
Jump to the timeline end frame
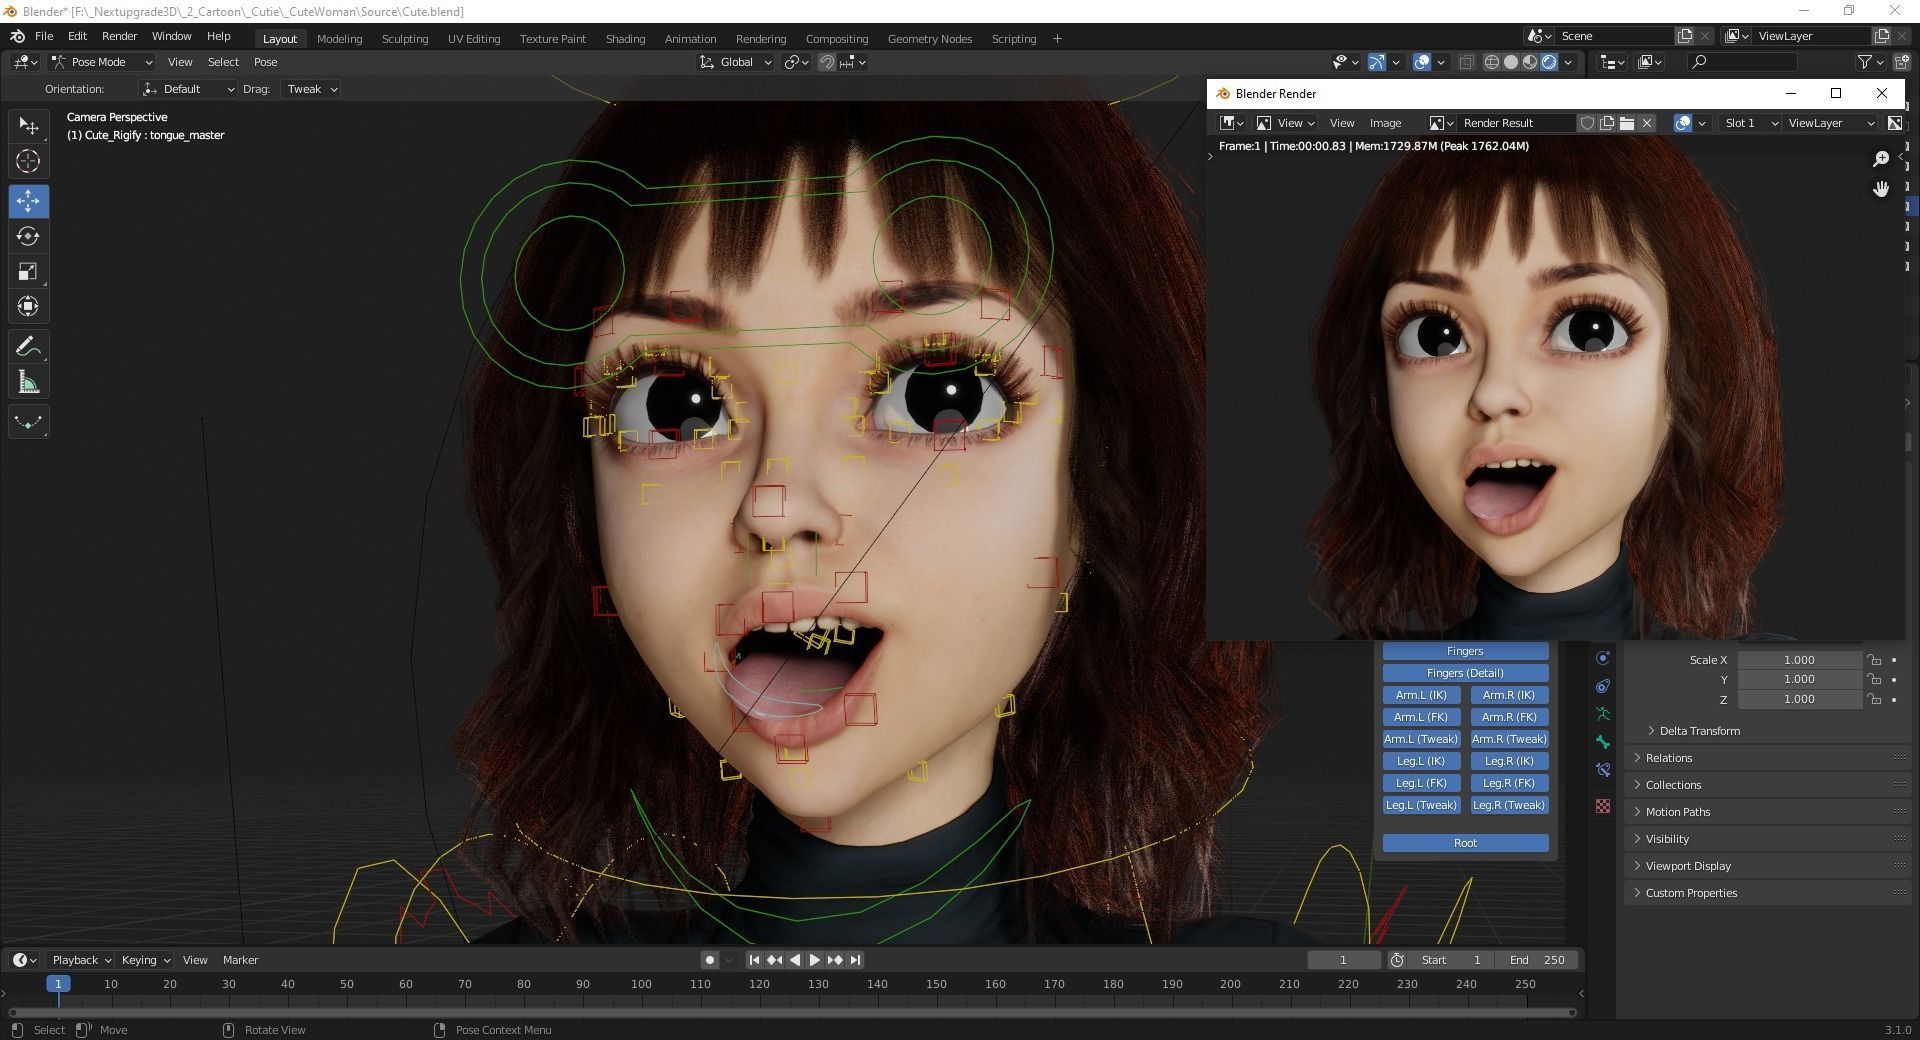[855, 960]
